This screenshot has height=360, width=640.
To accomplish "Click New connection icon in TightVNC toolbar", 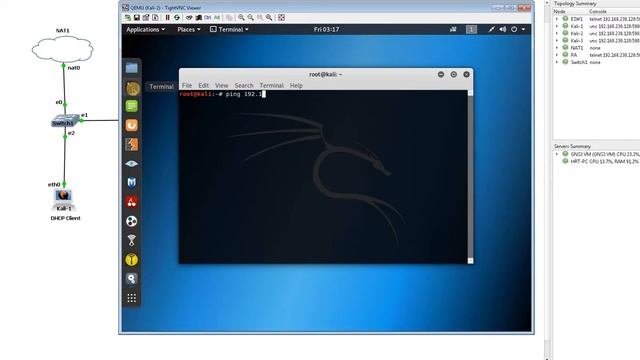I will click(128, 18).
